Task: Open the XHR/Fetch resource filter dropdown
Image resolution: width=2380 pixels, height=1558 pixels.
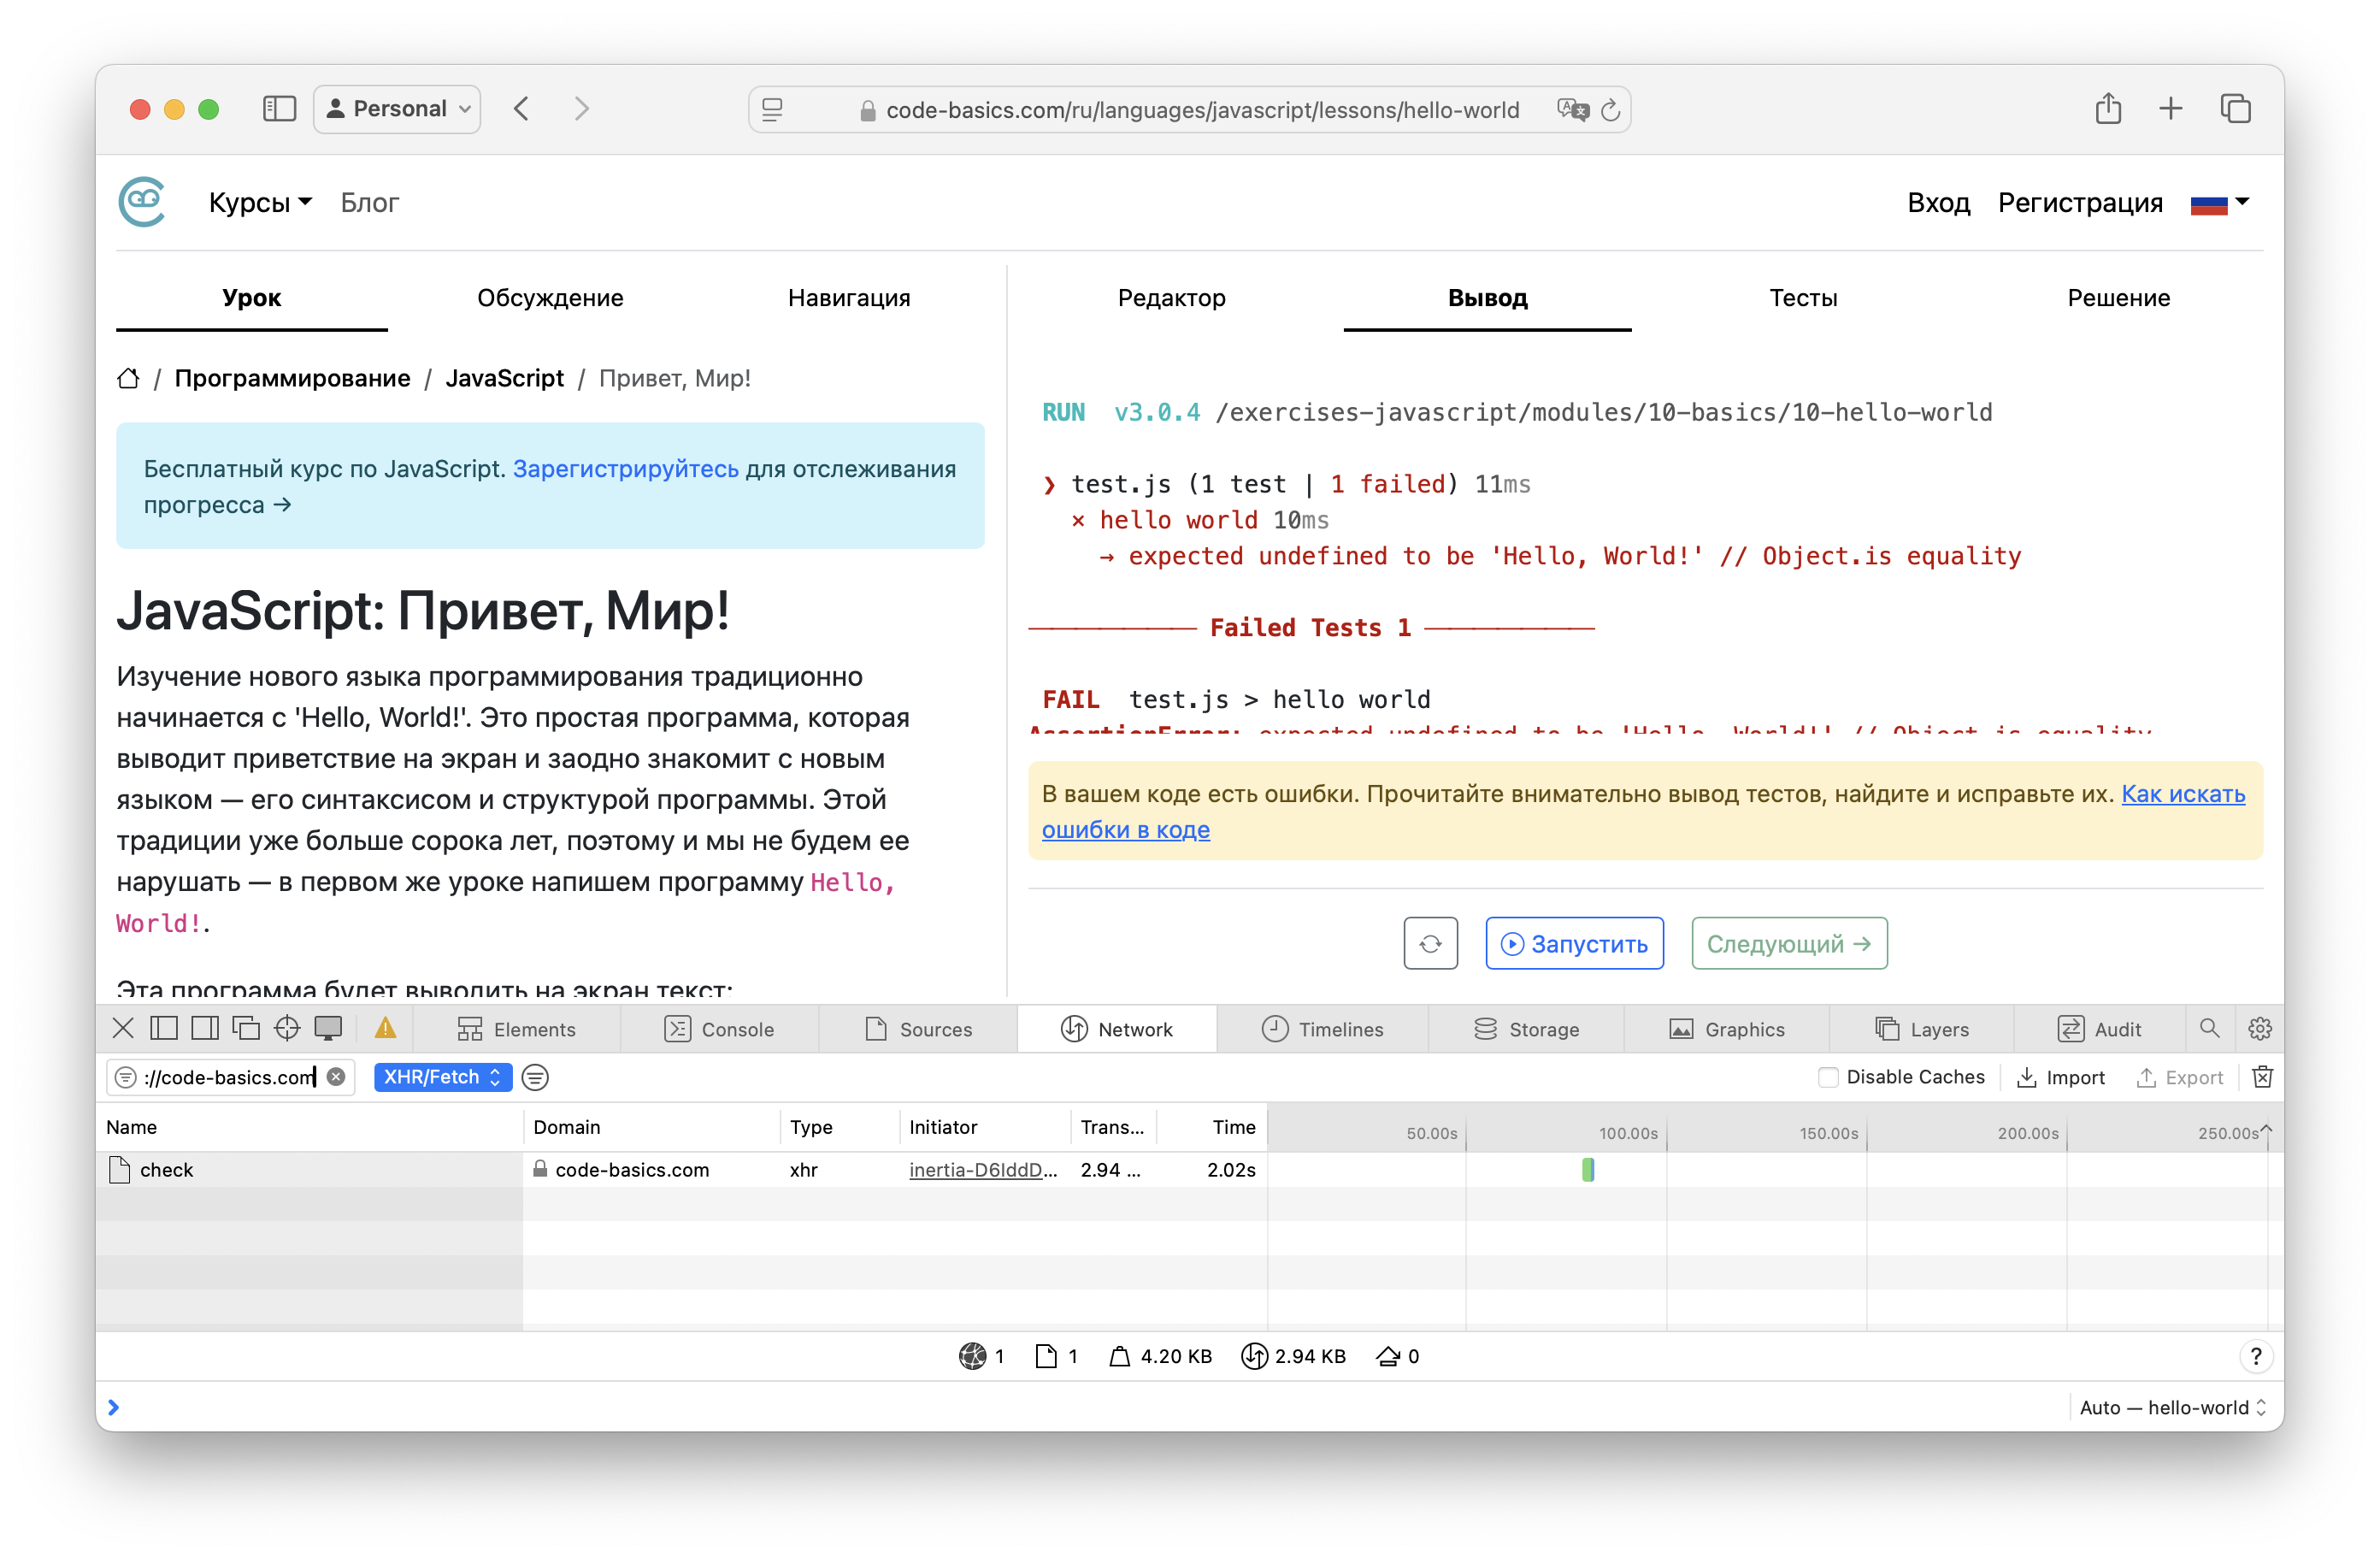Action: coord(442,1077)
